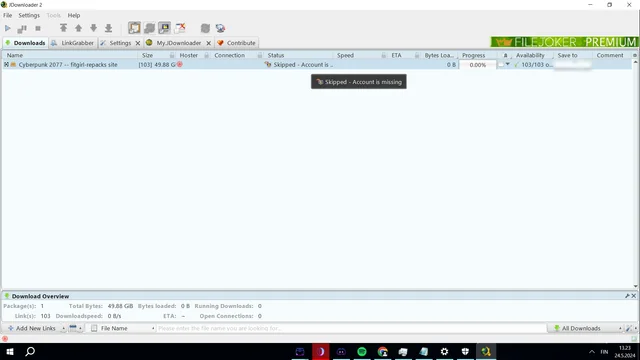Click the reconnect toolbar icon
The image size is (640, 360).
pos(205,28)
